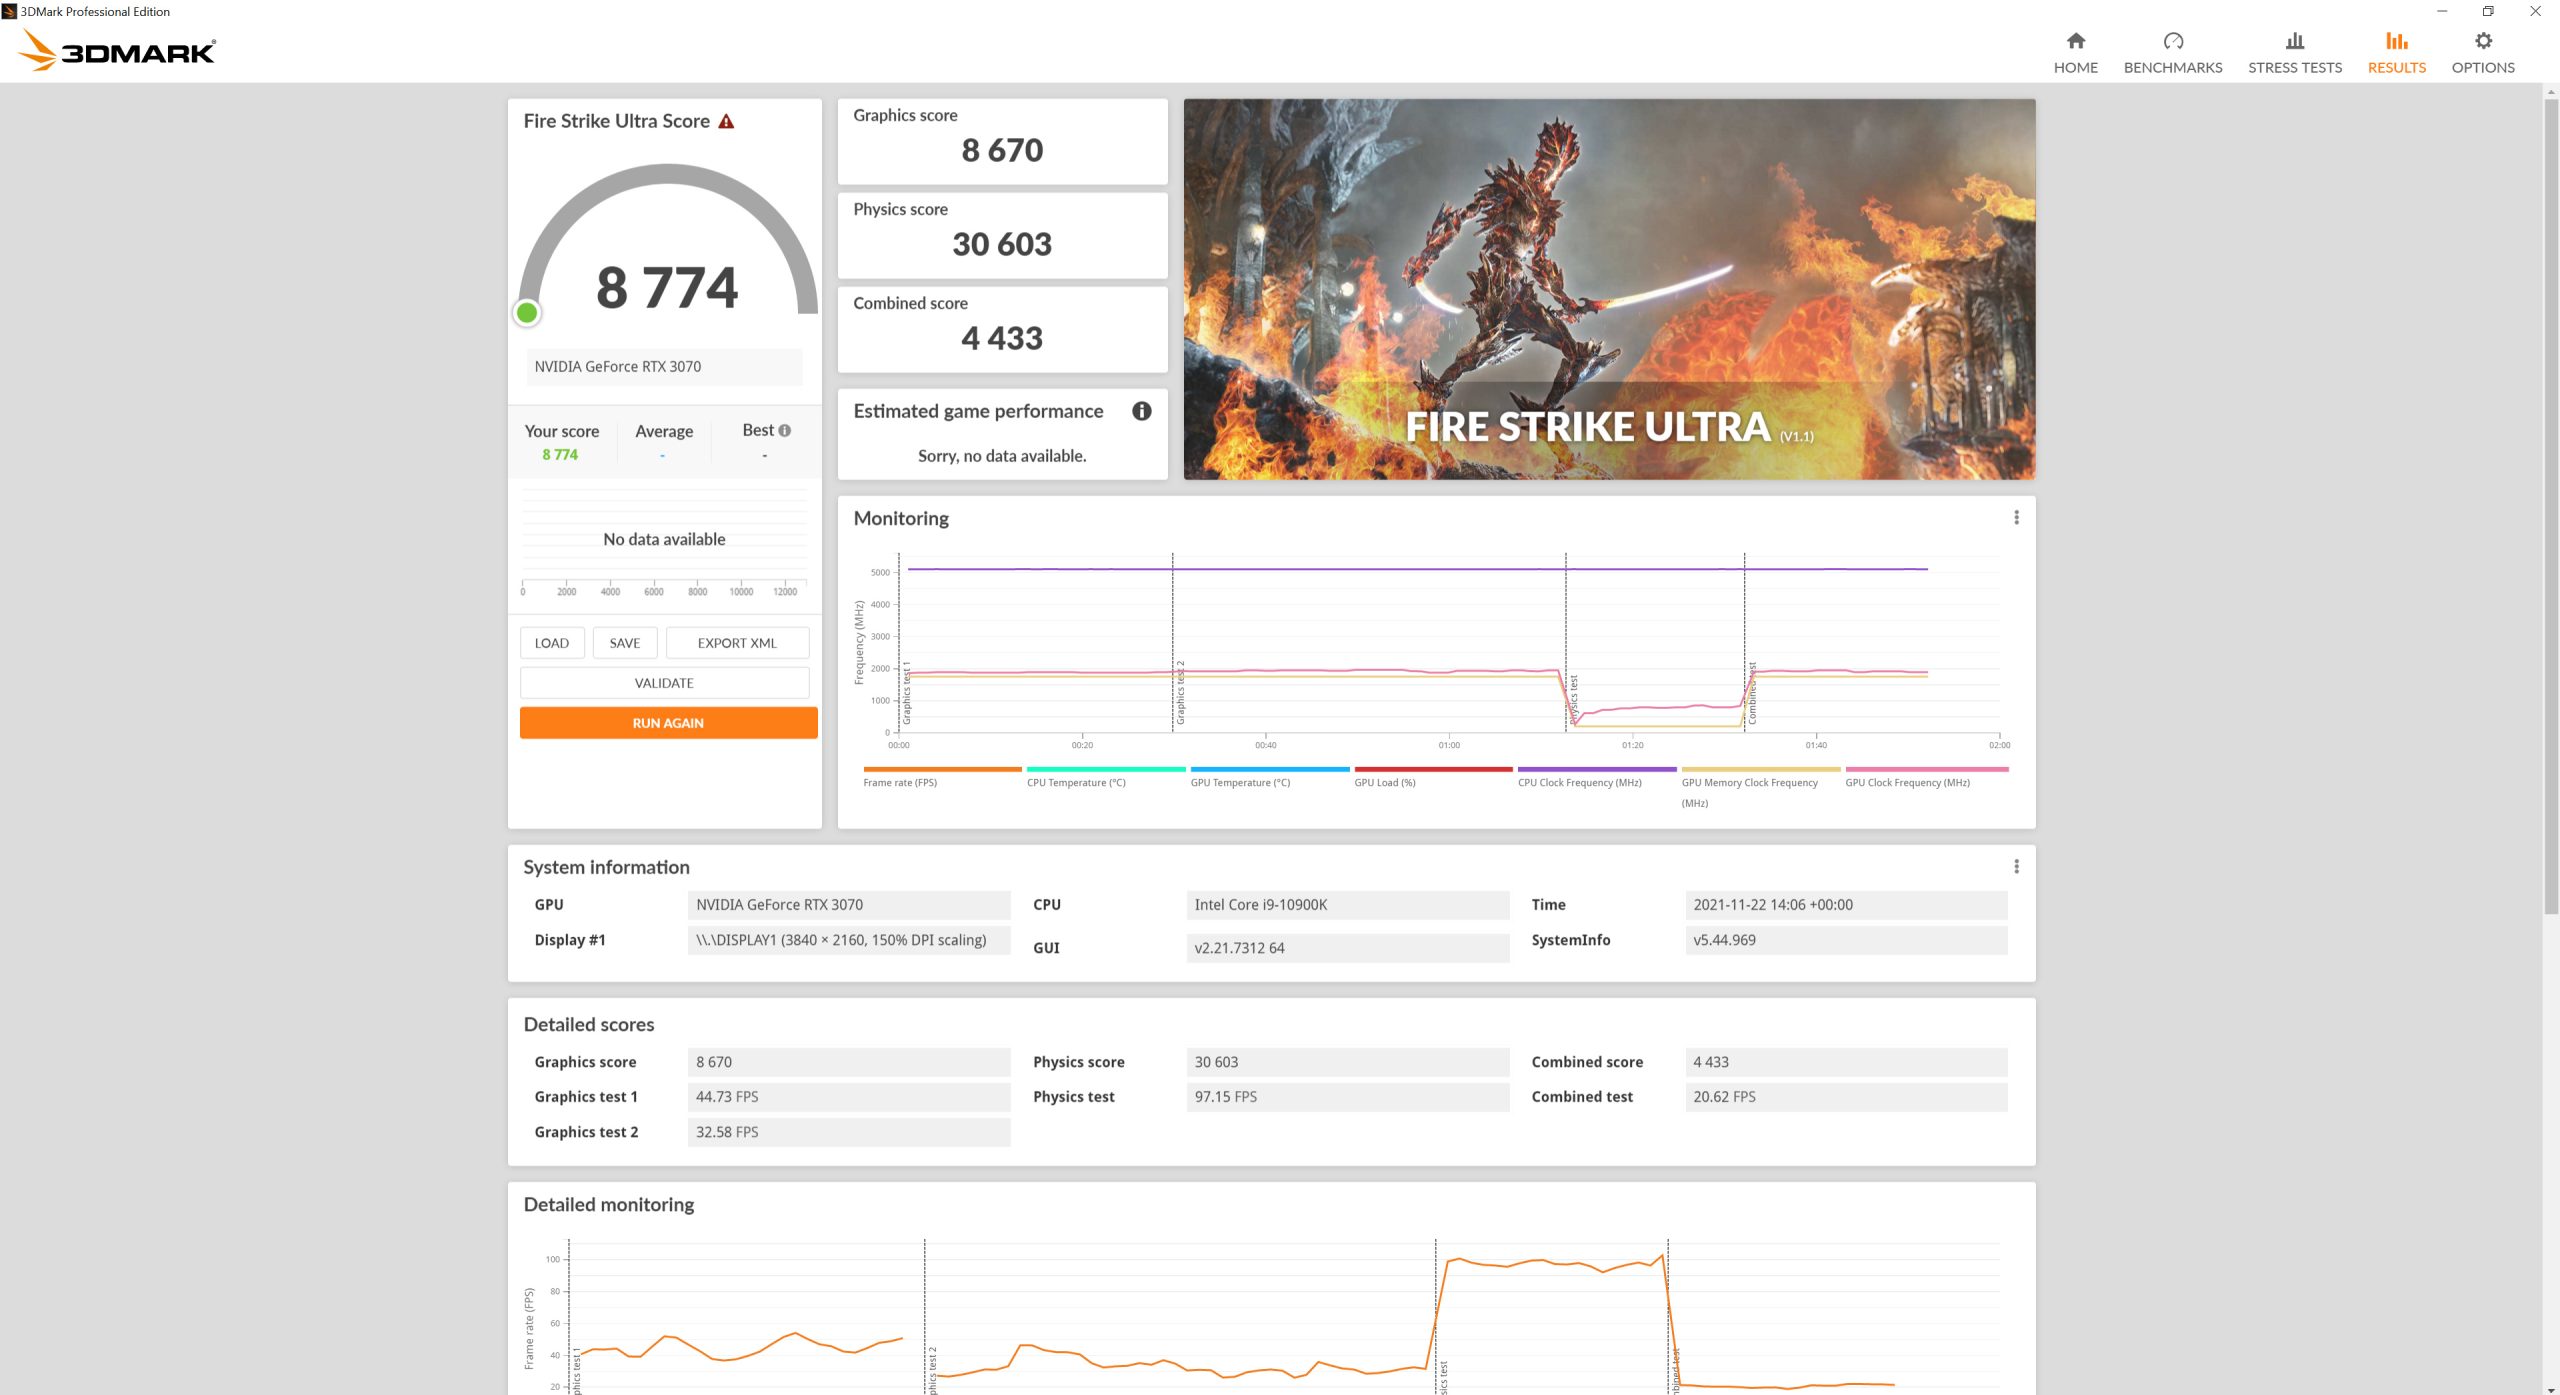Toggle GPU Clock Frequency legend series
The height and width of the screenshot is (1395, 2560).
(1907, 782)
